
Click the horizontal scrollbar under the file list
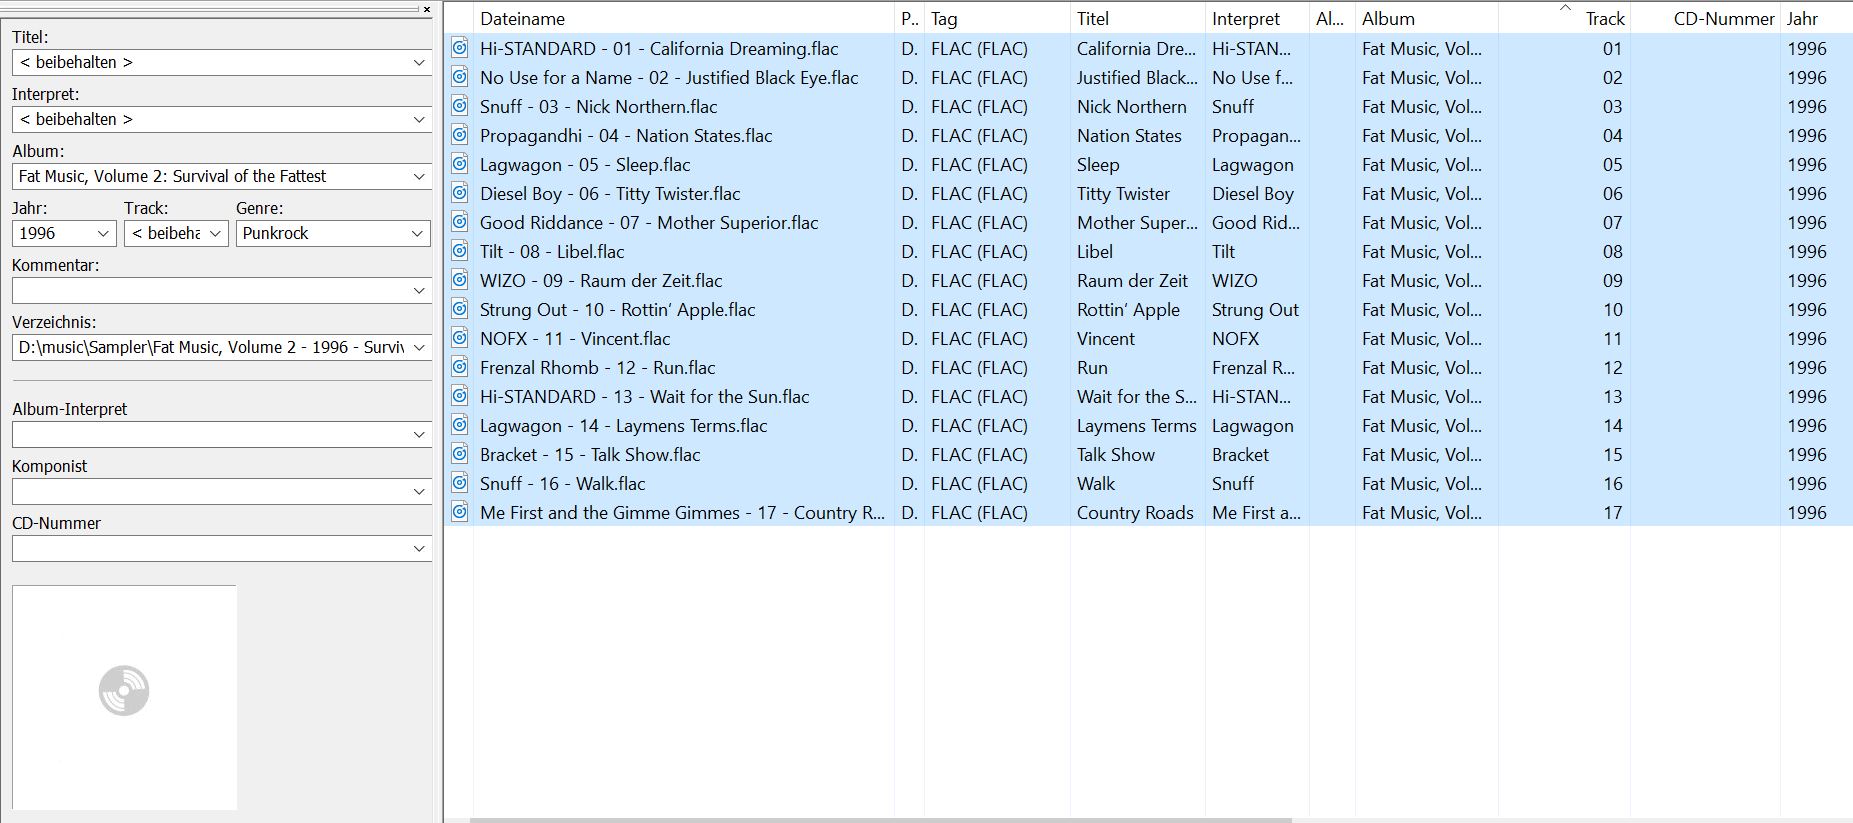880,820
